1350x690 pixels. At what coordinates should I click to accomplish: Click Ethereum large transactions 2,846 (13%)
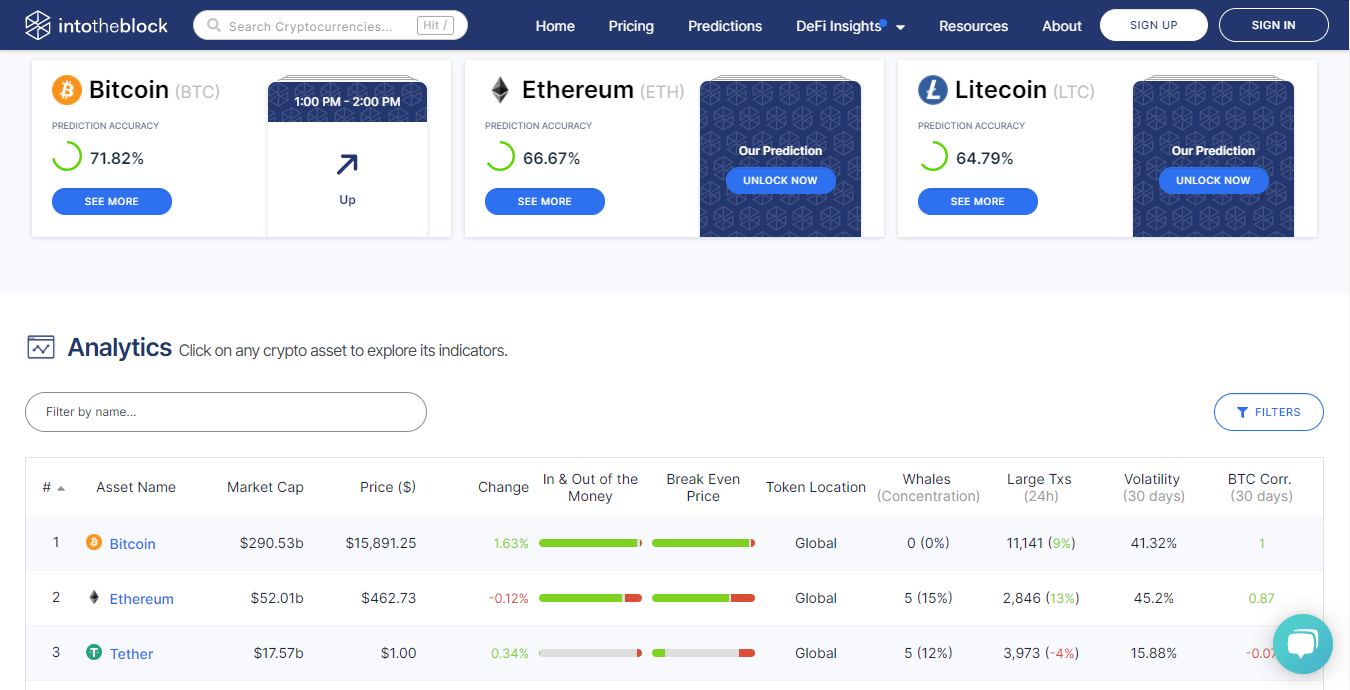1040,598
